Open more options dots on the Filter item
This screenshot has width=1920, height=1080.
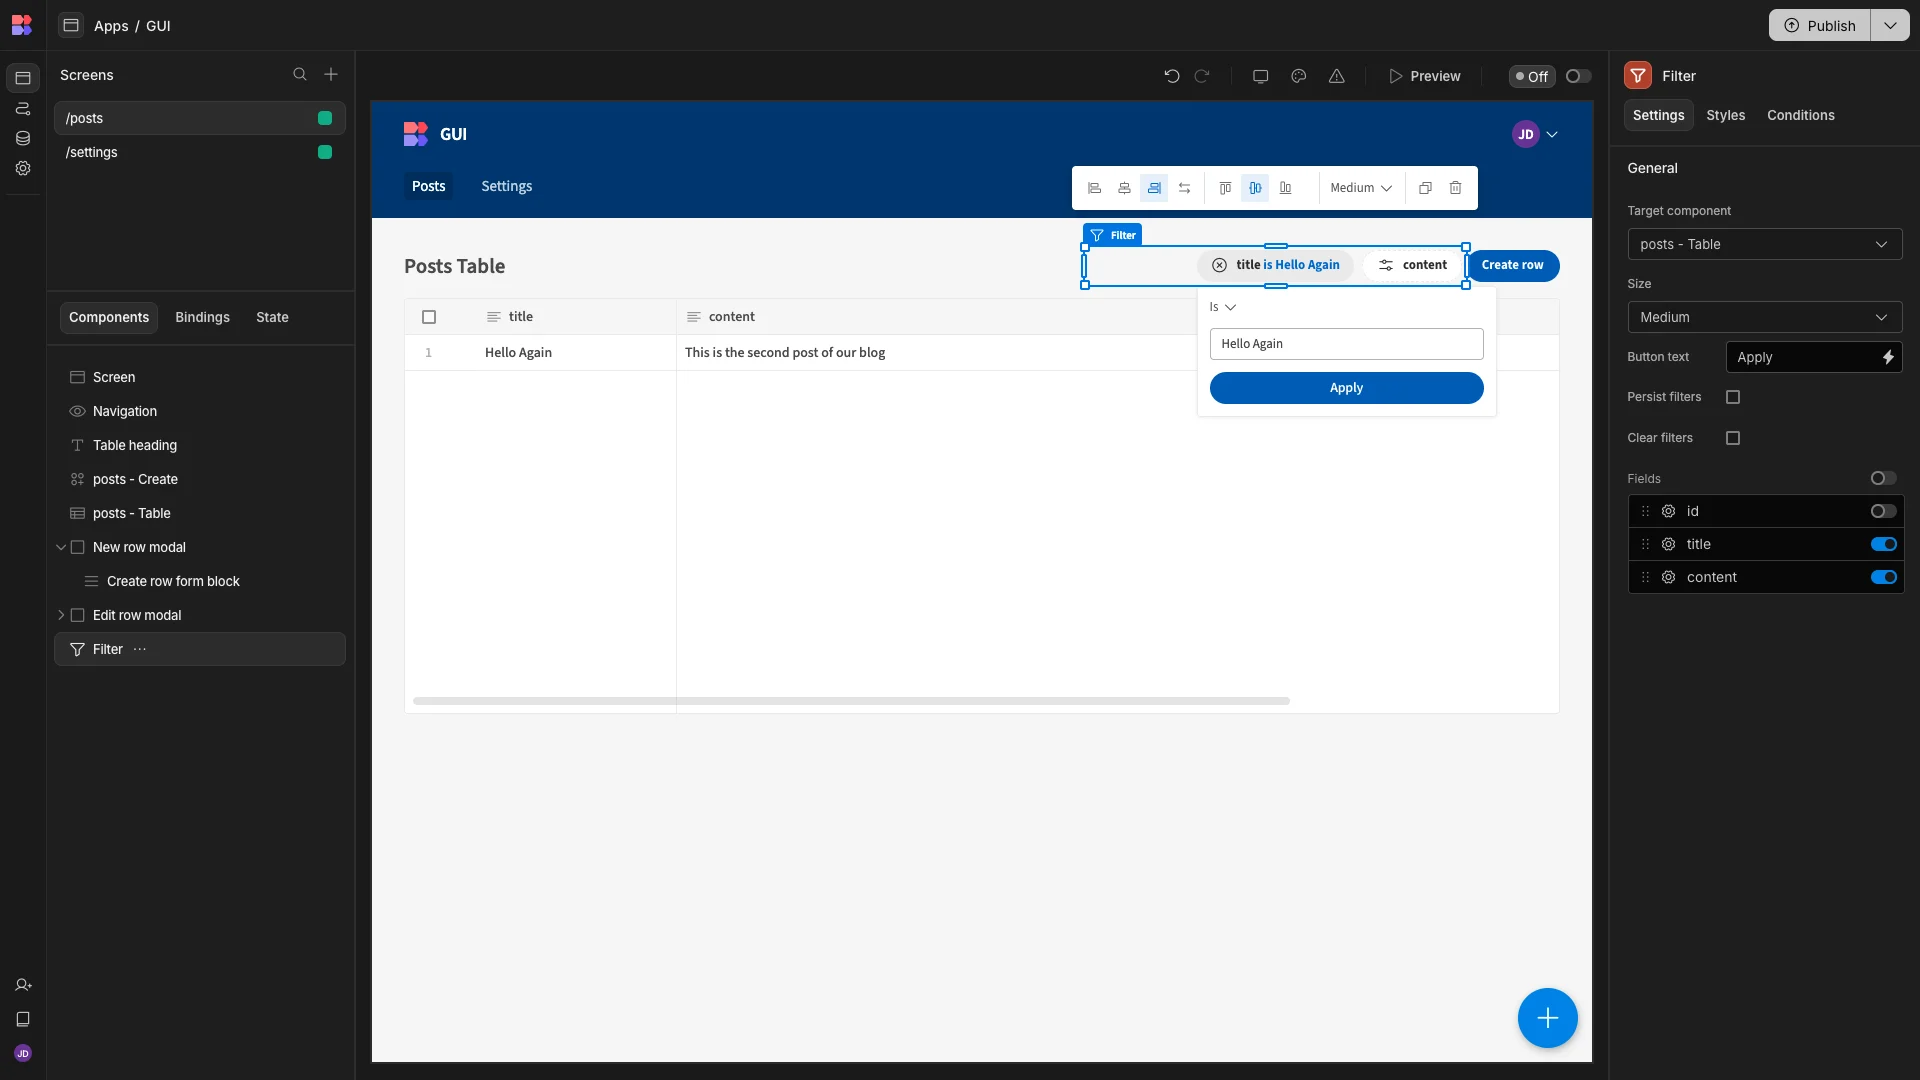[x=140, y=649]
